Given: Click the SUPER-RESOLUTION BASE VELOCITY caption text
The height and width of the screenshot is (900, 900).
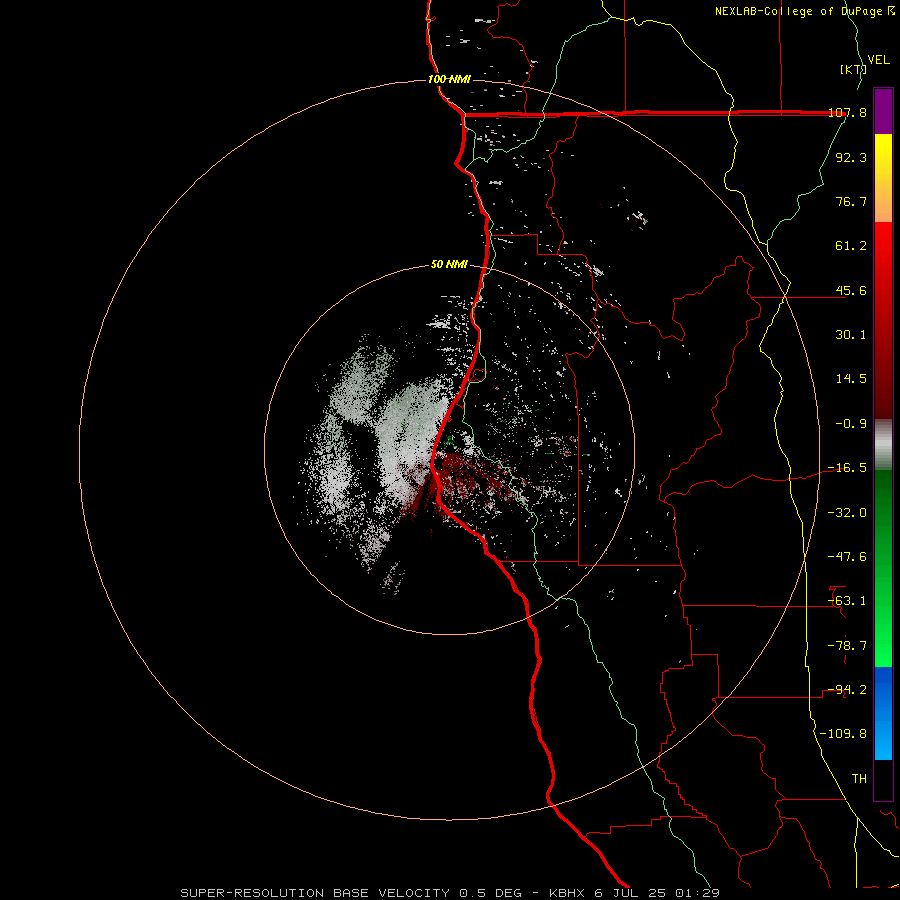Looking at the screenshot, I should click(315, 893).
